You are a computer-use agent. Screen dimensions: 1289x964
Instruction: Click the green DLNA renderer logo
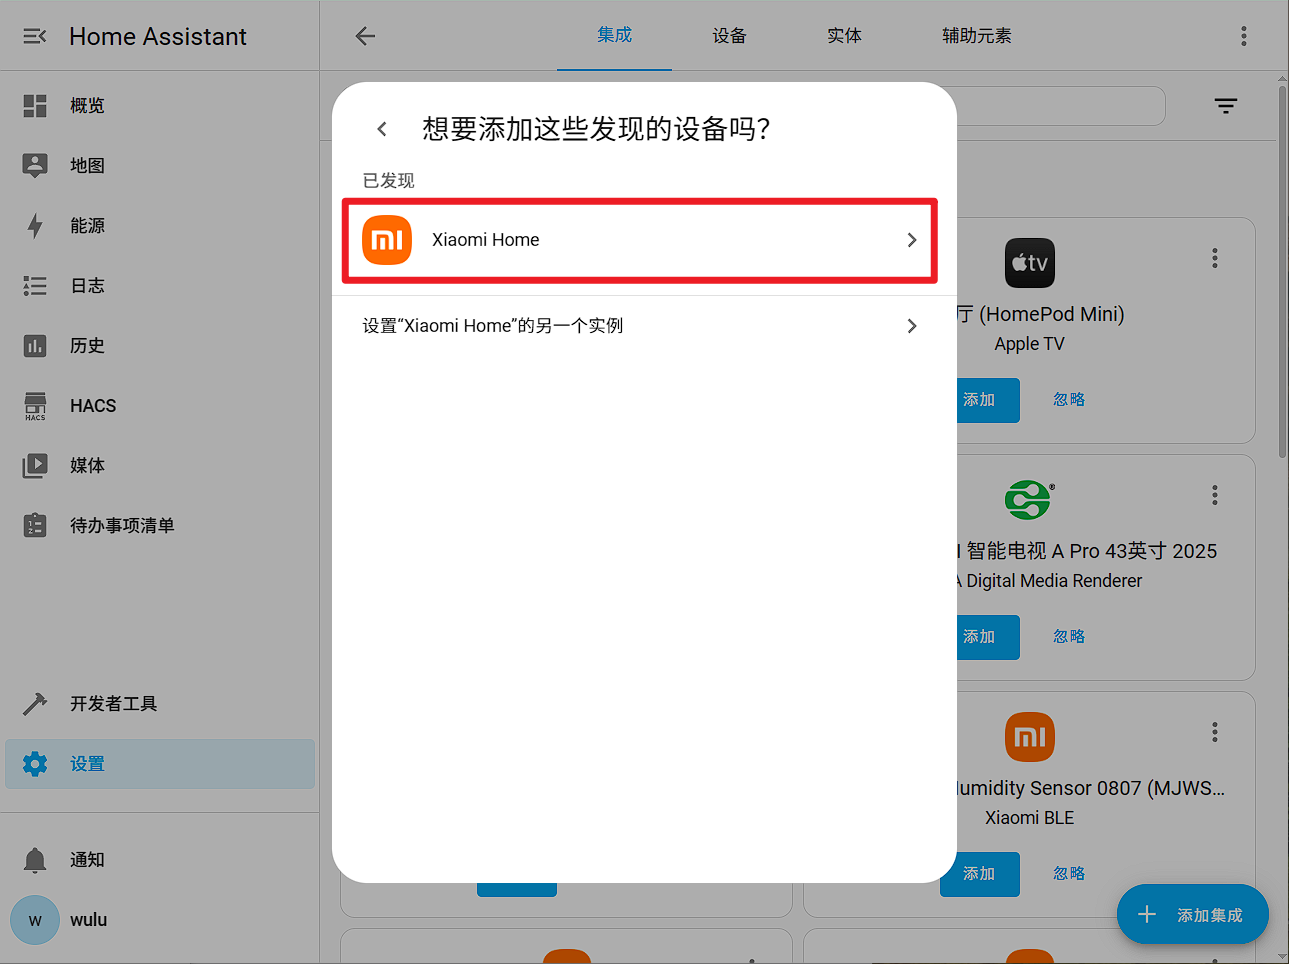1029,500
